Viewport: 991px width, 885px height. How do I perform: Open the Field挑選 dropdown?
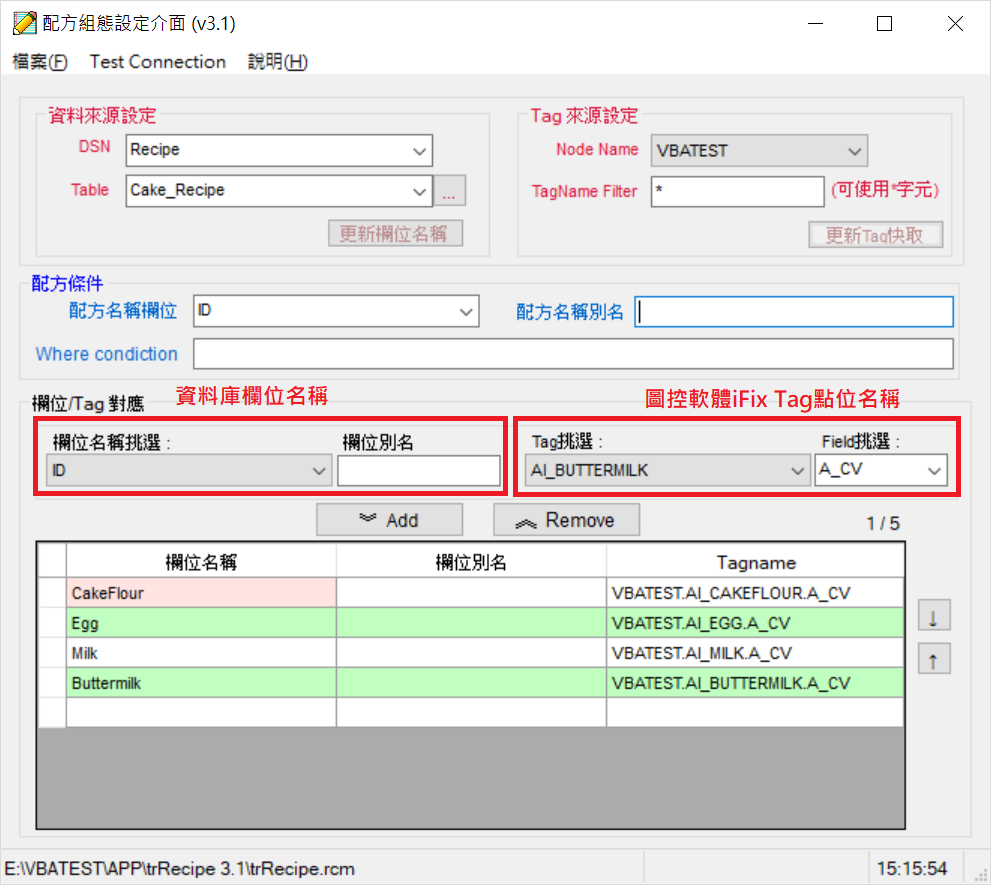[934, 471]
